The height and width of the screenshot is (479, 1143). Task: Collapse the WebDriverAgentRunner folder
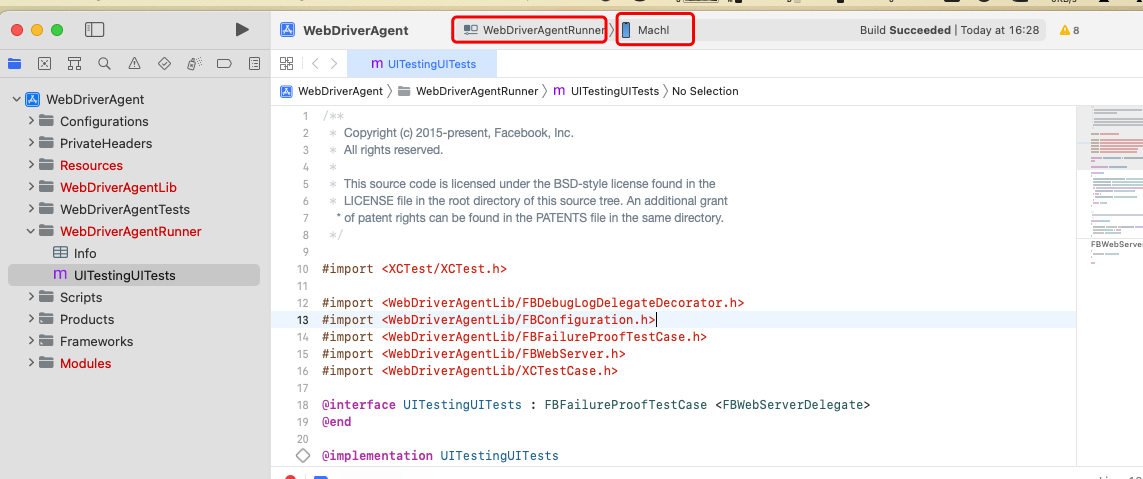click(31, 231)
